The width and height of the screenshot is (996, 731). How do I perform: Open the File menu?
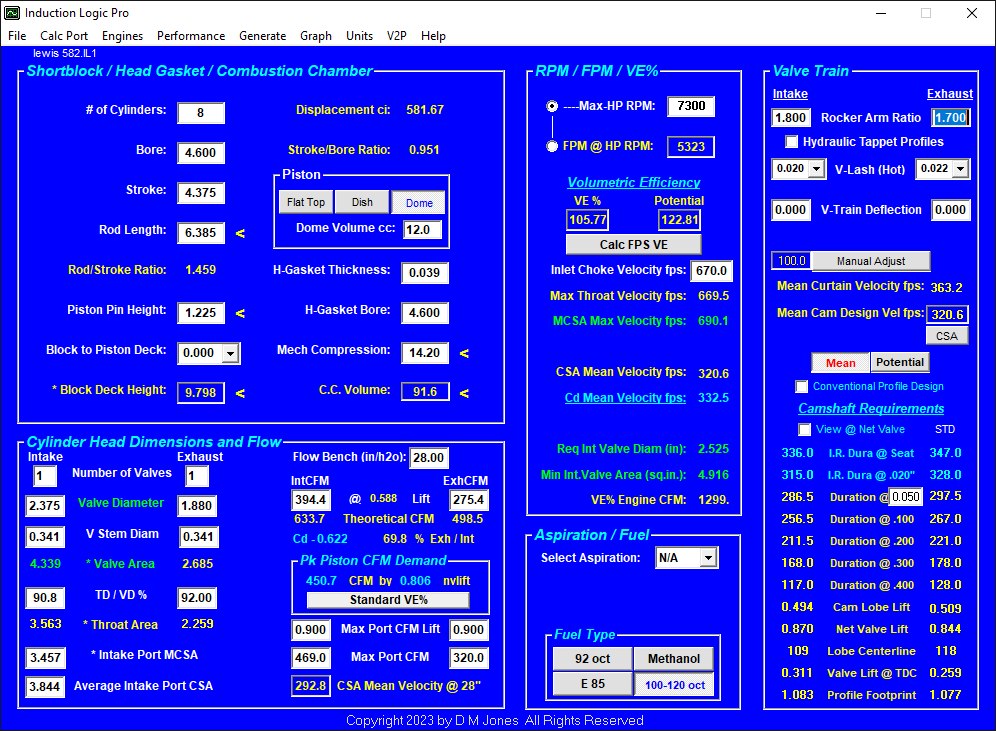[x=17, y=36]
